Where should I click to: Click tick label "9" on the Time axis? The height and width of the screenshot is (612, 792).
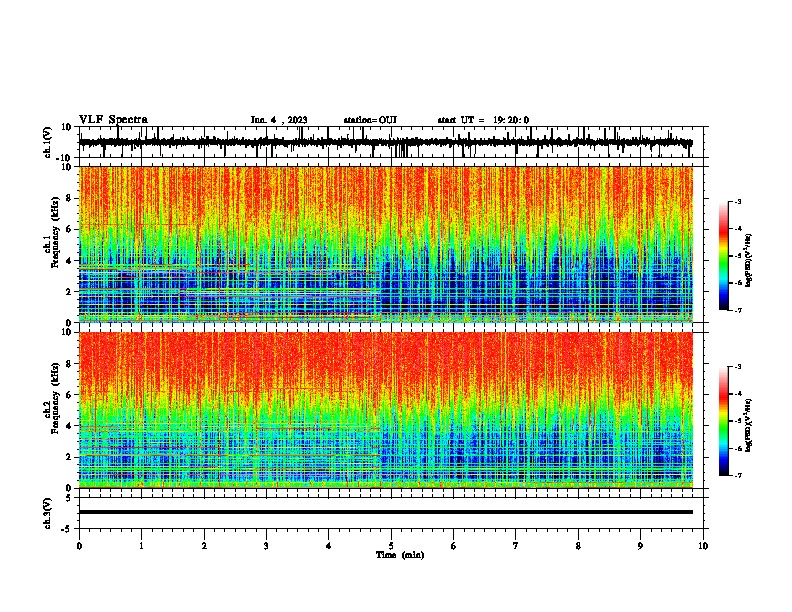click(640, 546)
